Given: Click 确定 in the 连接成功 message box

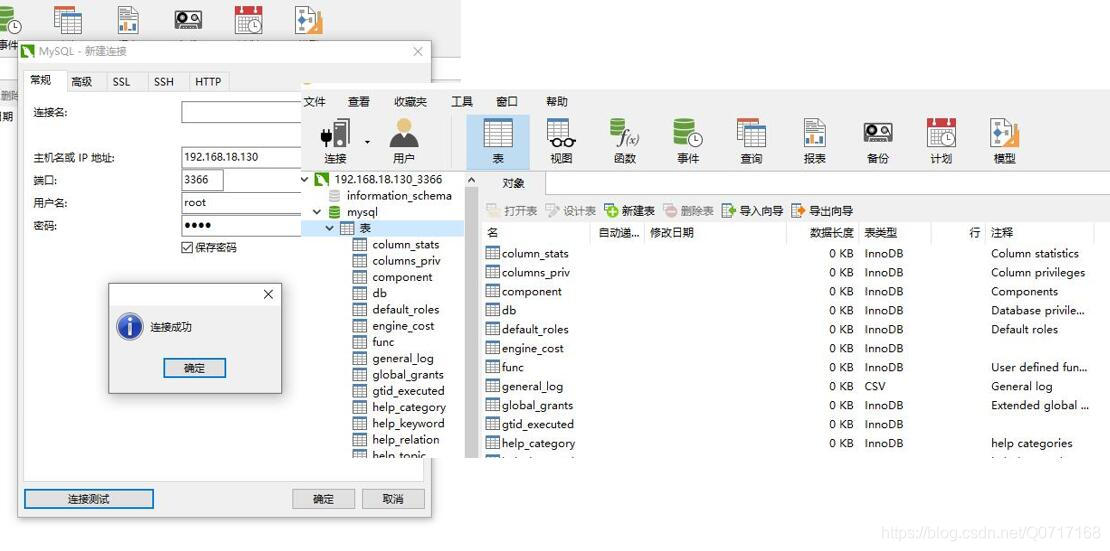Looking at the screenshot, I should [x=195, y=368].
